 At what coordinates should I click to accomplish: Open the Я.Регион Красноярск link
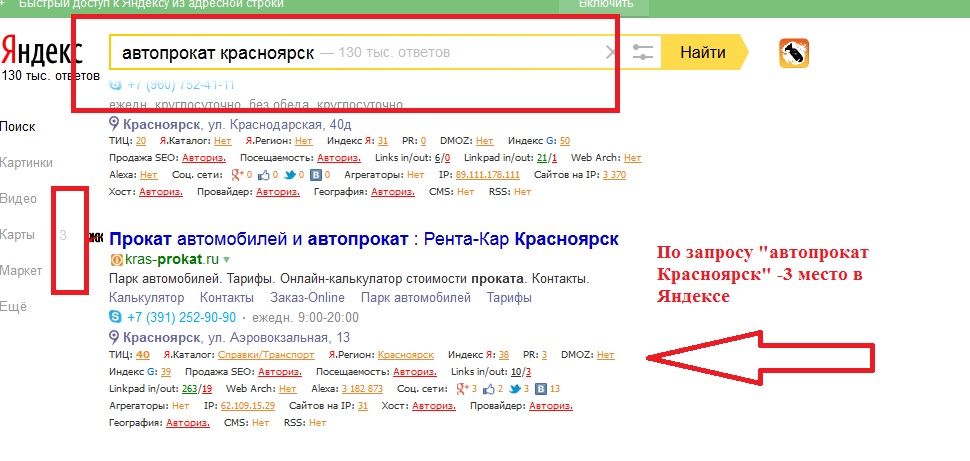click(x=406, y=355)
